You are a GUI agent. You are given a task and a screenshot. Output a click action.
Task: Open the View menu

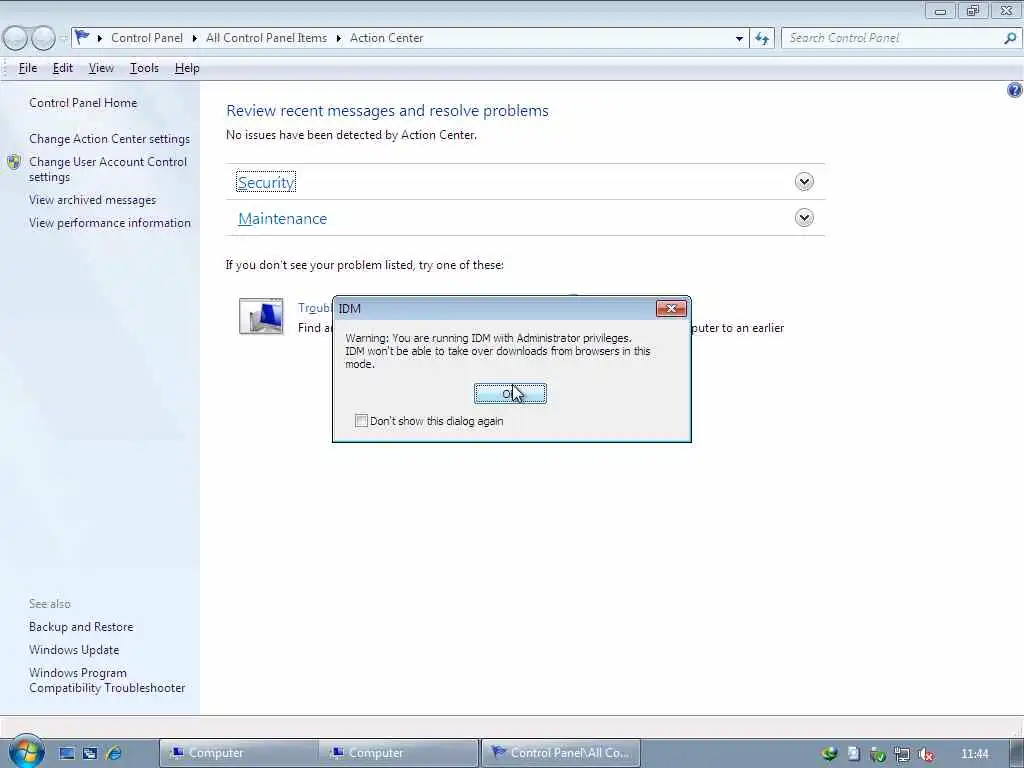point(101,68)
